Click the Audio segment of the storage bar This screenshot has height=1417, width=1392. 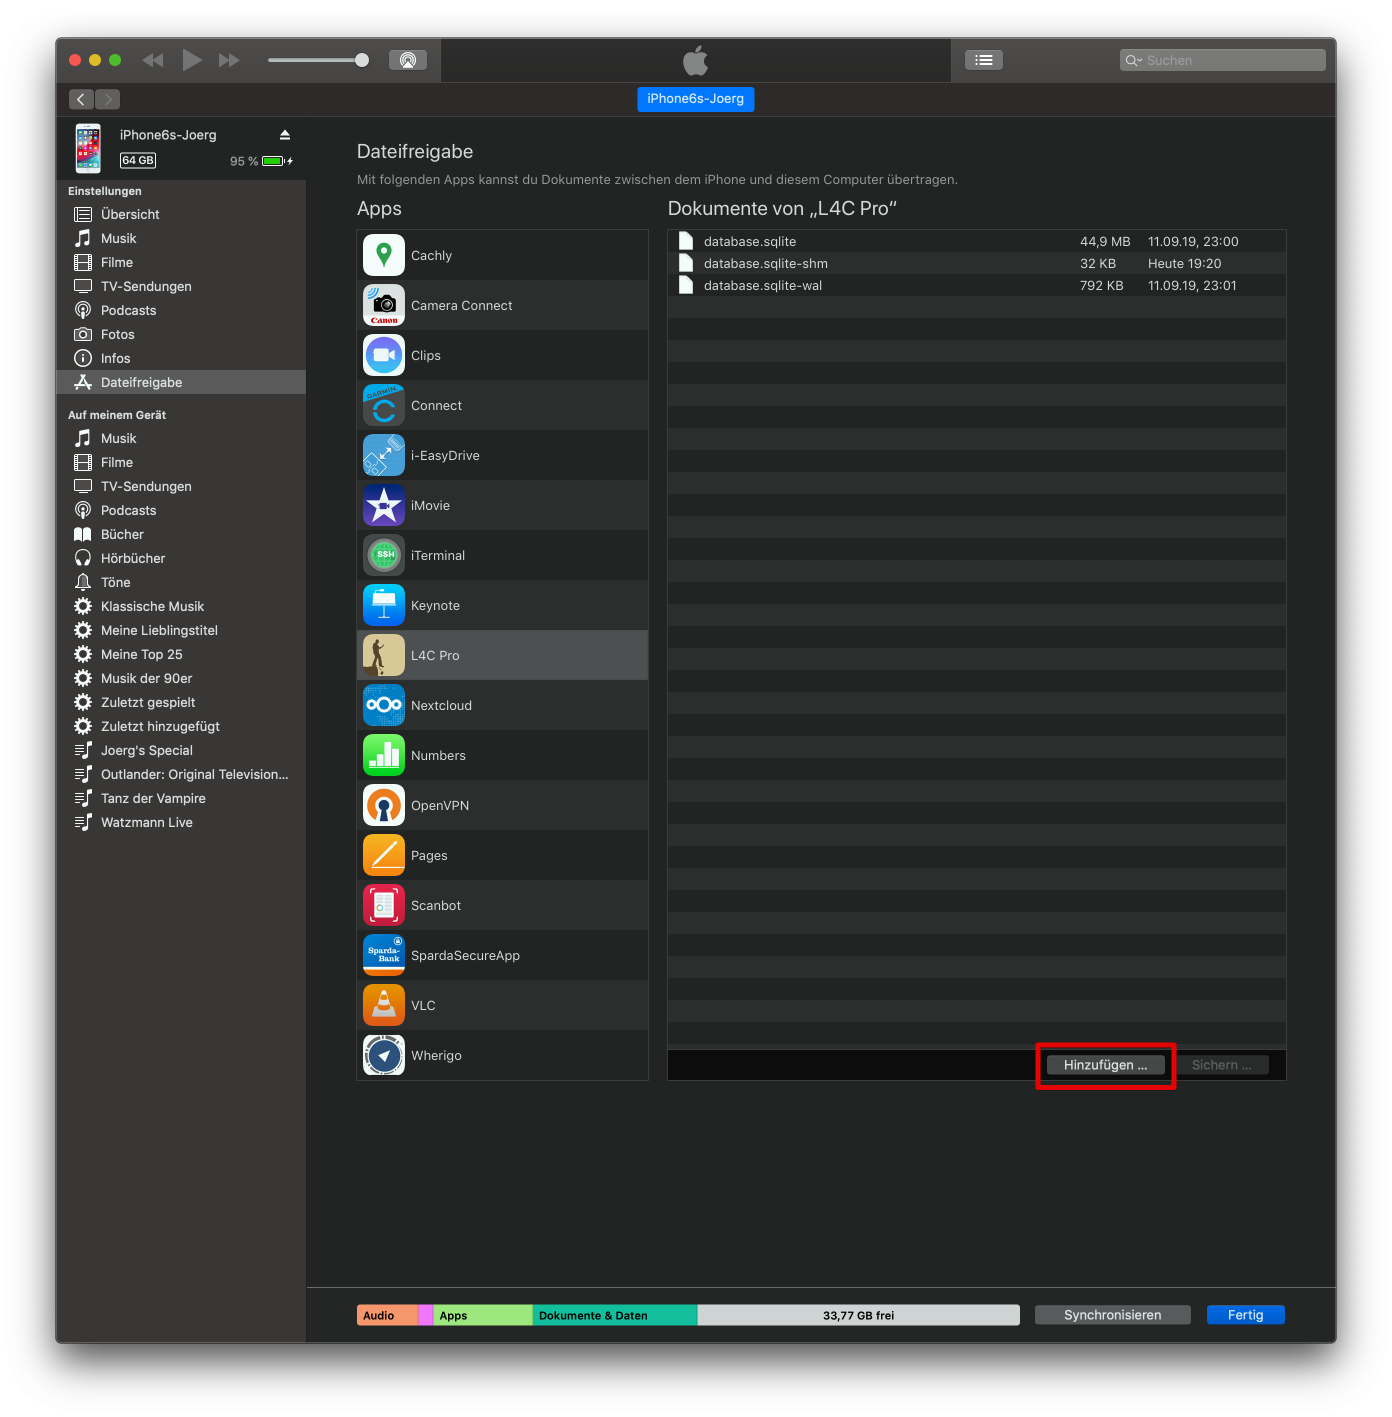point(387,1315)
